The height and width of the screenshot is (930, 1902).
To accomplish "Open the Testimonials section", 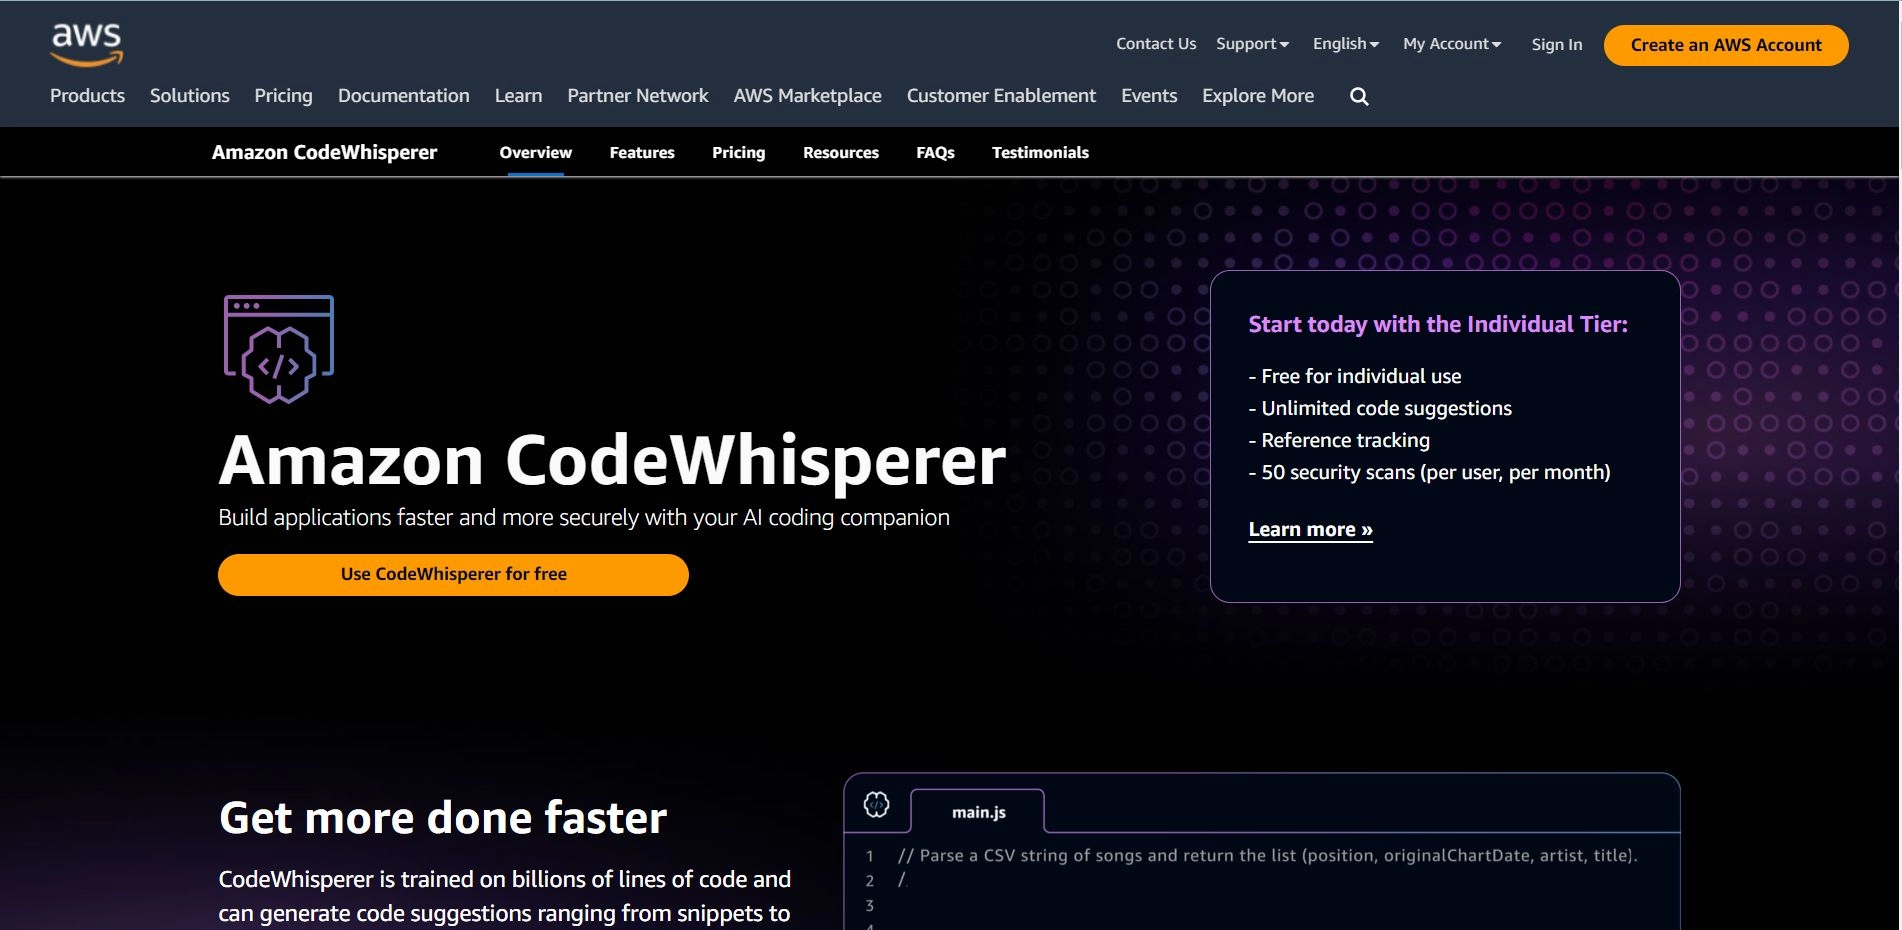I will (x=1040, y=152).
